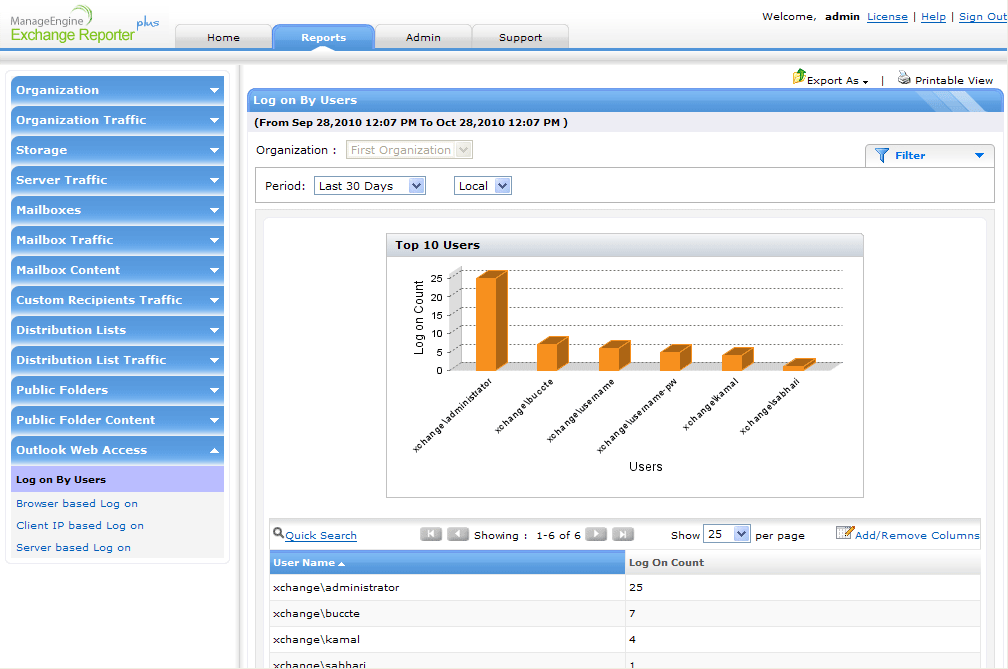Click the Add/Remove Columns icon
The height and width of the screenshot is (669, 1008).
click(x=844, y=533)
